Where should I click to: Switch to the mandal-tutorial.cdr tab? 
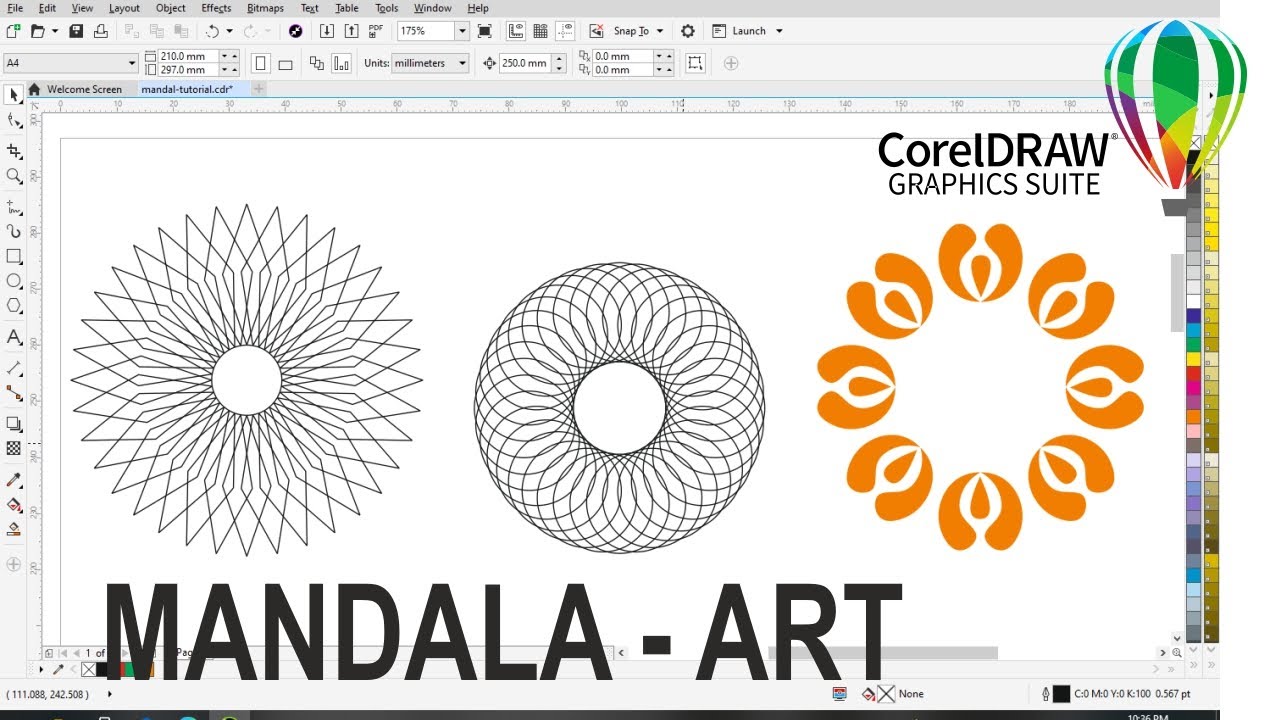[187, 89]
